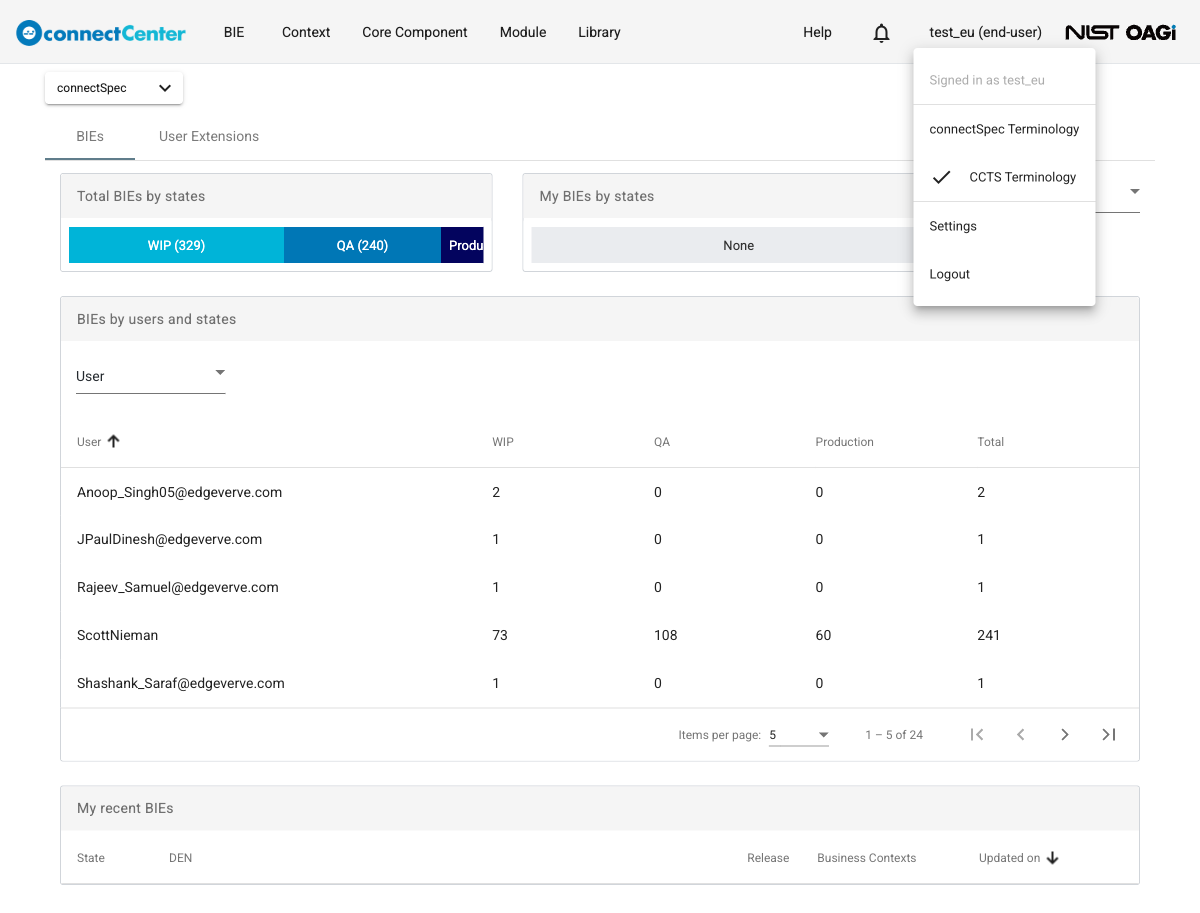Click QA column header
Screen dimensions: 1200x913
coord(661,442)
